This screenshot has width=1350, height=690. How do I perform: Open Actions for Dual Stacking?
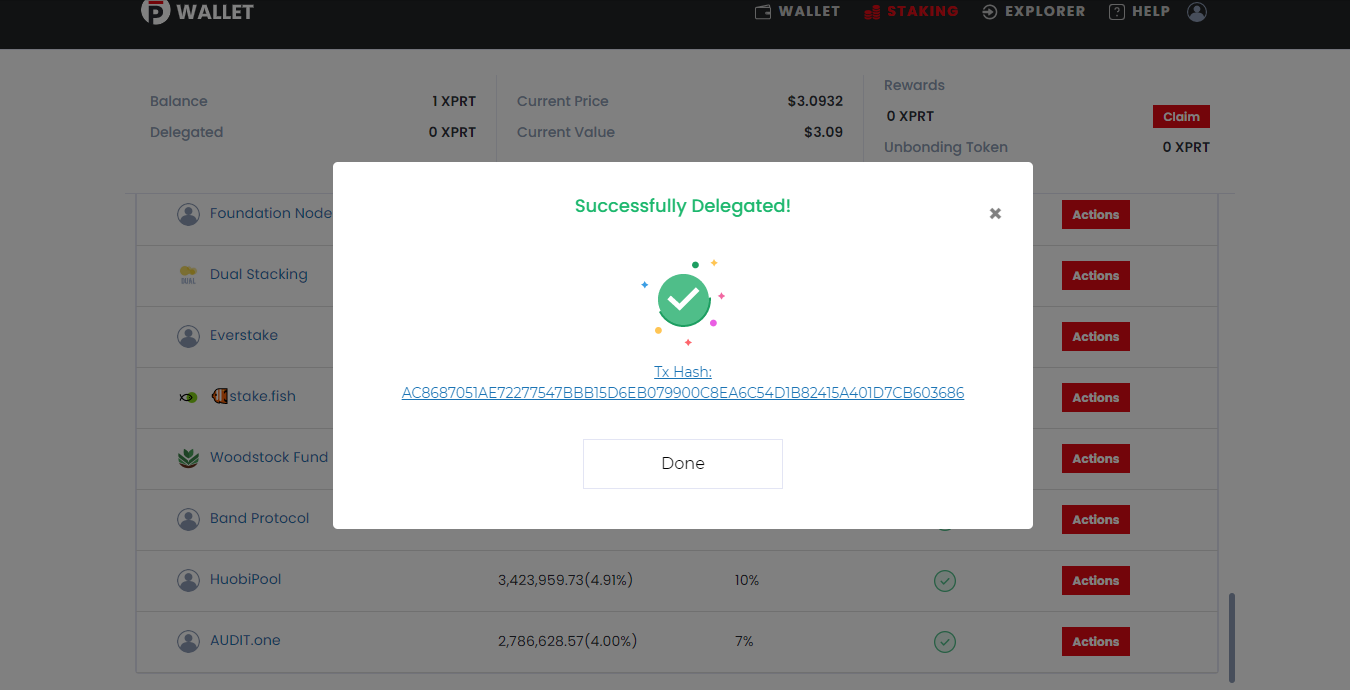point(1096,276)
